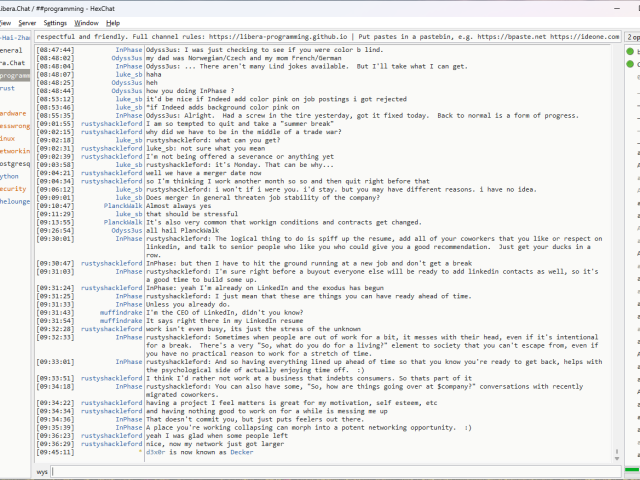The image size is (640, 480).
Task: Switch to the python channel
Action: click(x=10, y=176)
